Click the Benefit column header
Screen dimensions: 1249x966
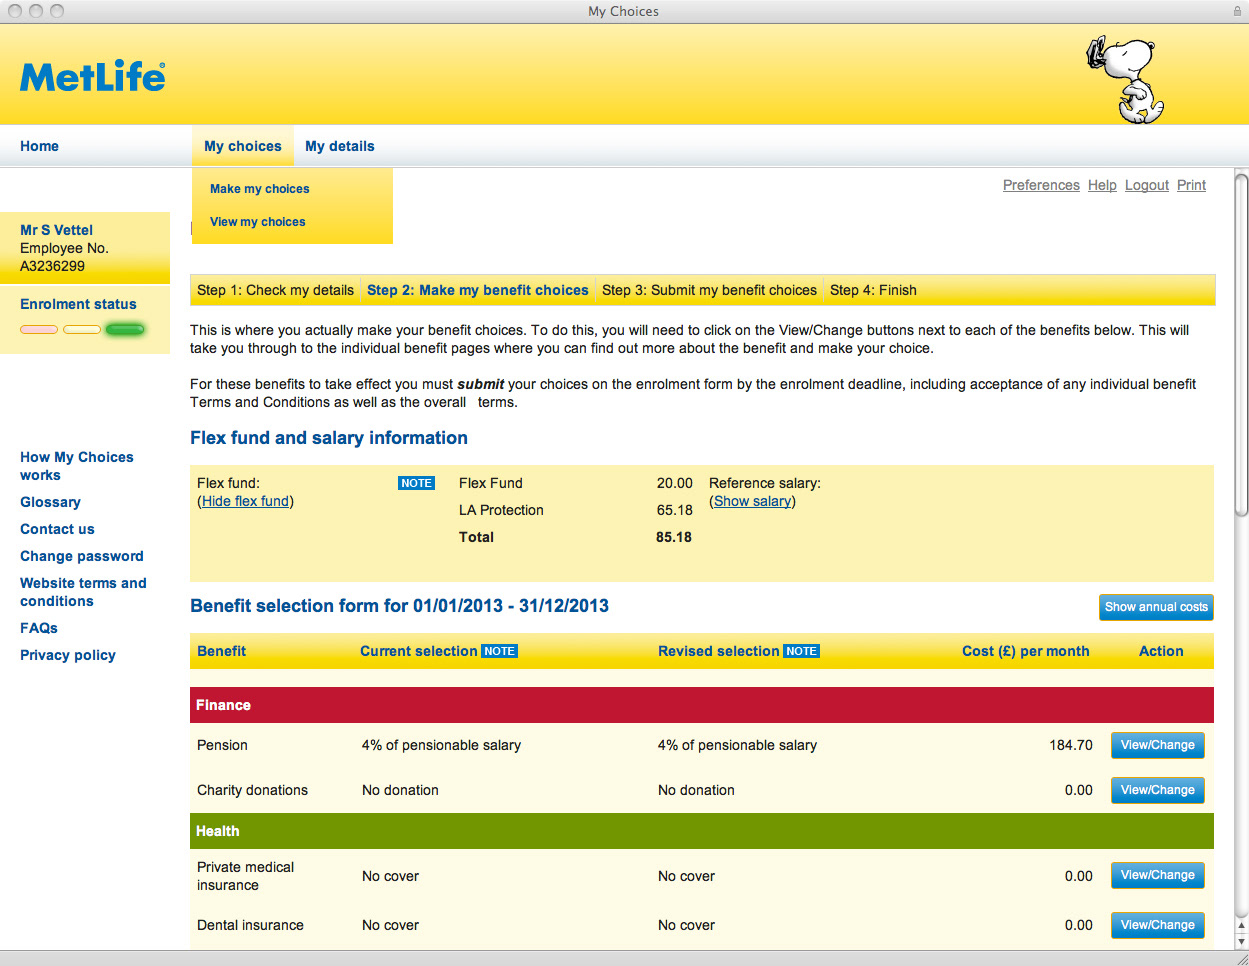point(221,651)
